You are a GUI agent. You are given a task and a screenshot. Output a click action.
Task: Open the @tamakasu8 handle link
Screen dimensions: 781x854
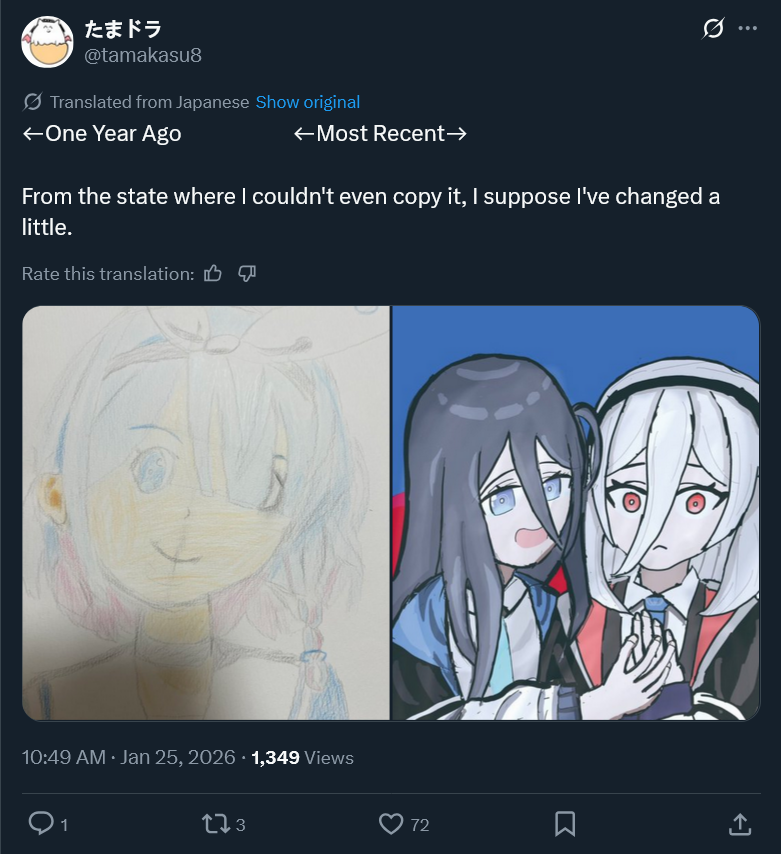[x=143, y=55]
